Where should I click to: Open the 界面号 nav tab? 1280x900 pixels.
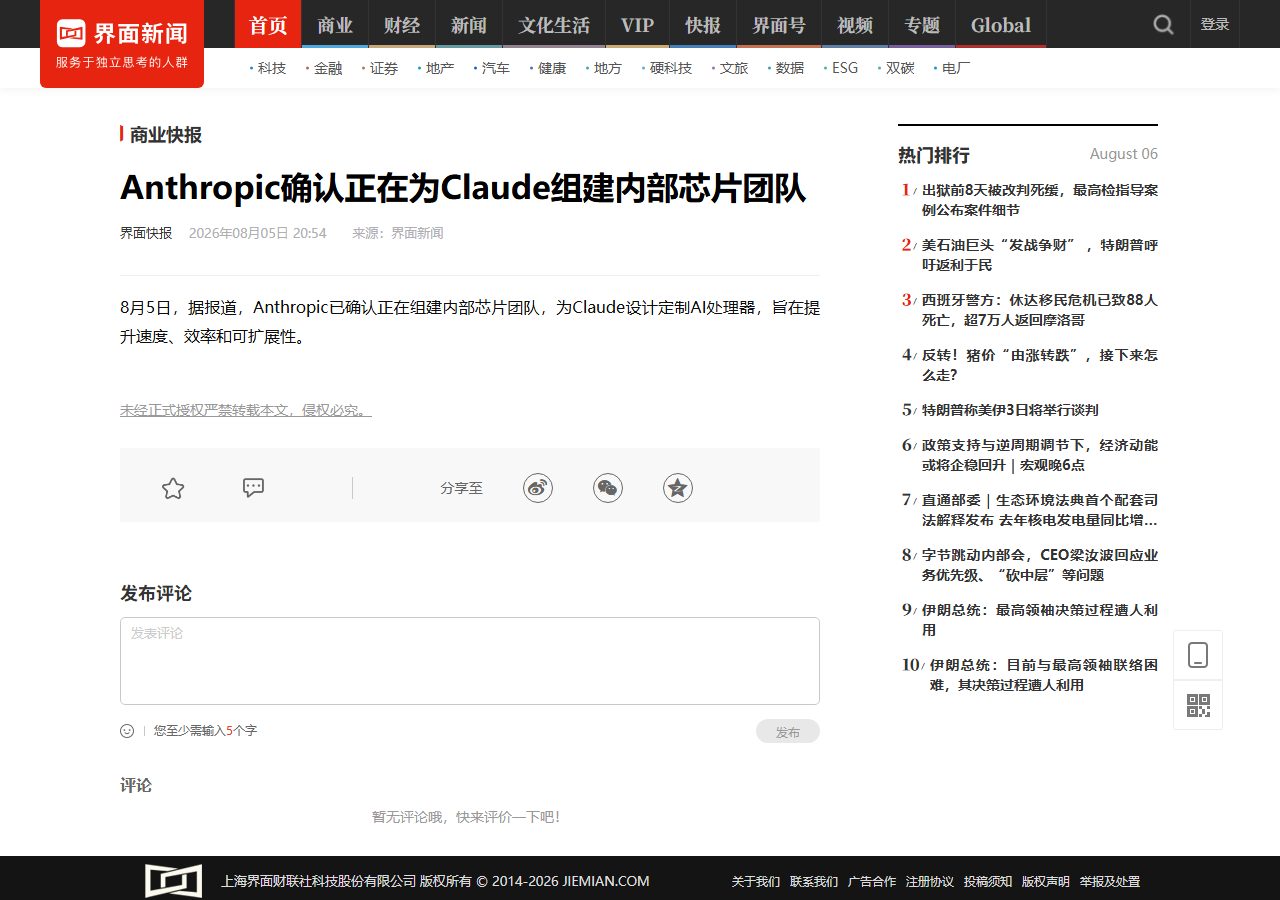click(x=779, y=24)
